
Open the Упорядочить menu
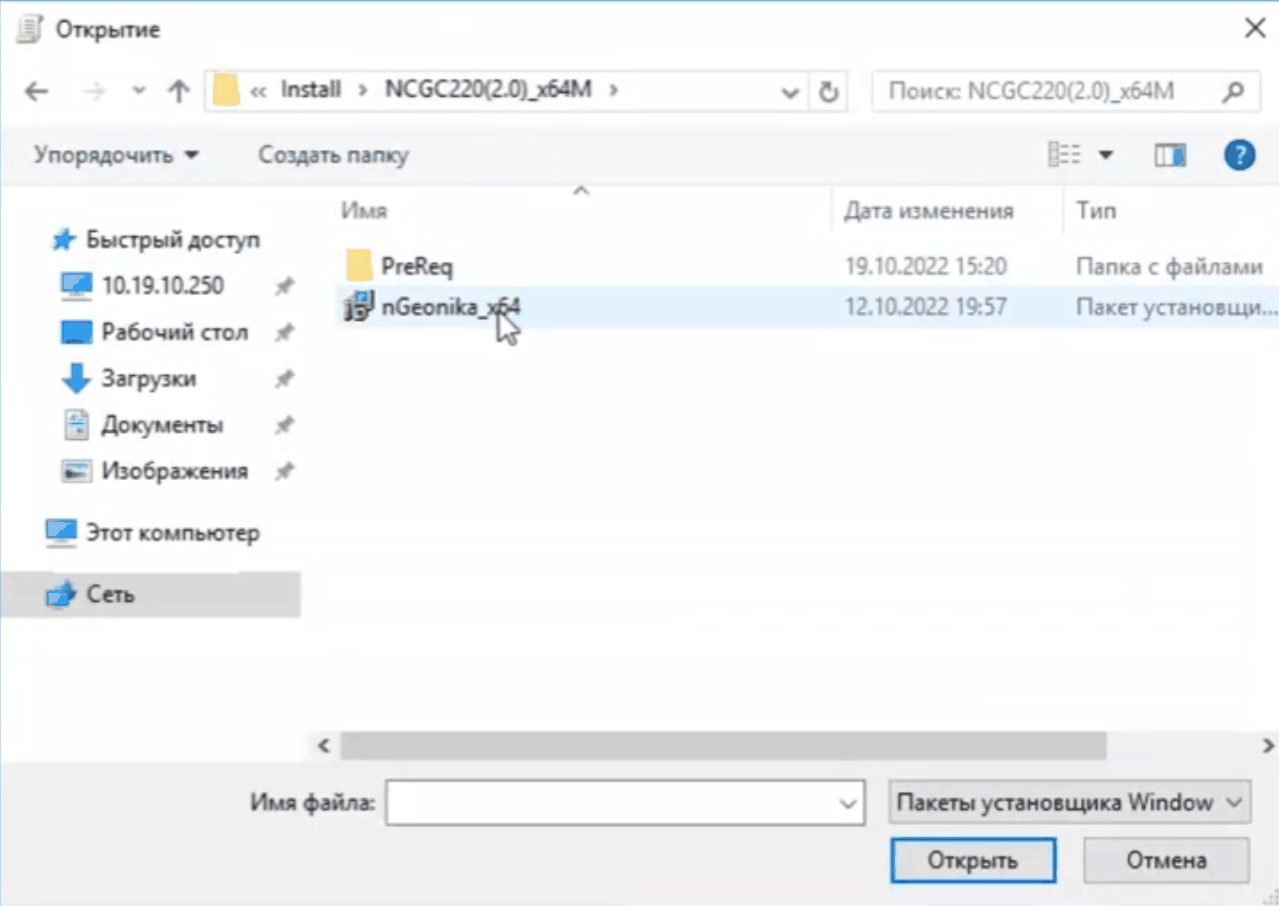click(x=116, y=155)
